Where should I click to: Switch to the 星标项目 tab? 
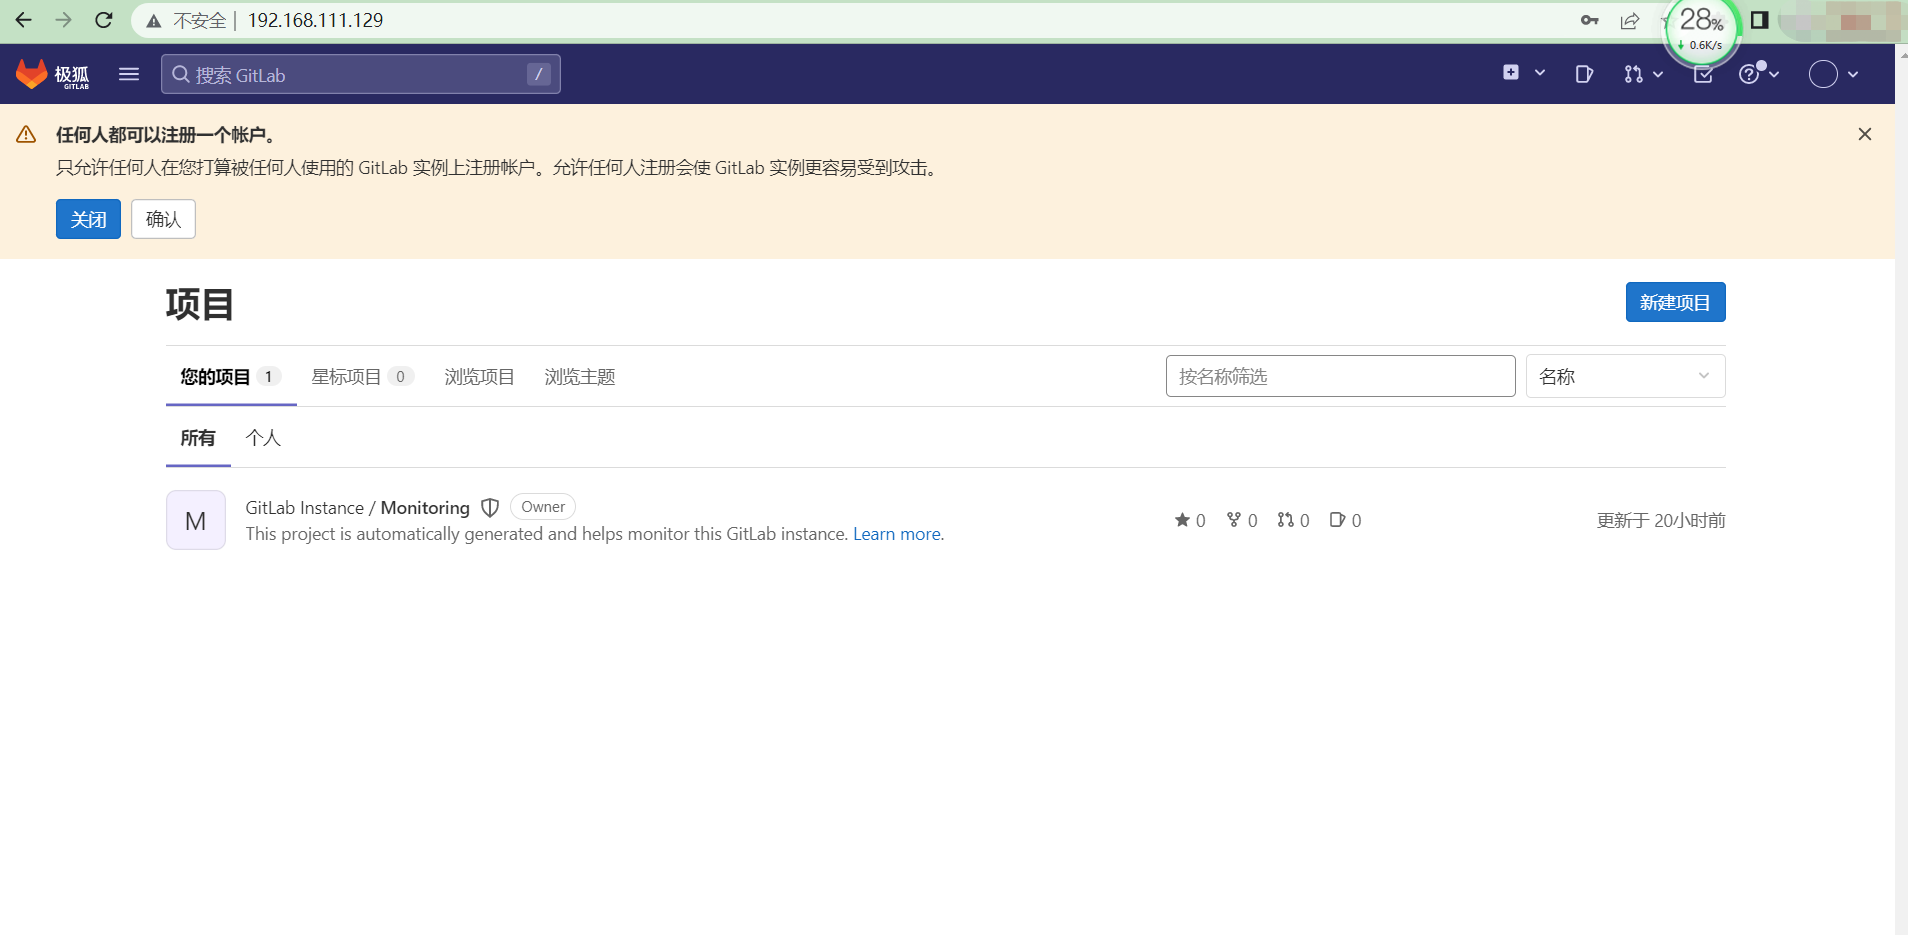pos(362,377)
